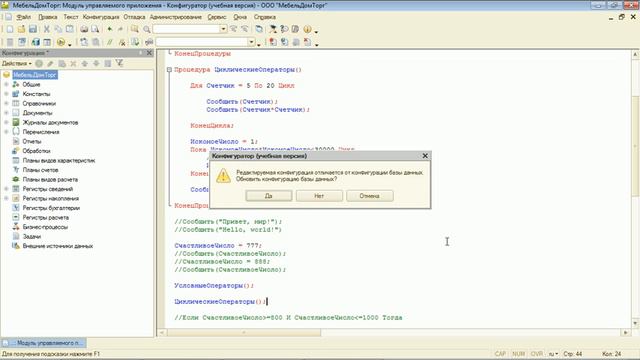Screen dimensions: 640x360
Task: Open the search text combo box dropdown arrow
Action: [x=223, y=29]
